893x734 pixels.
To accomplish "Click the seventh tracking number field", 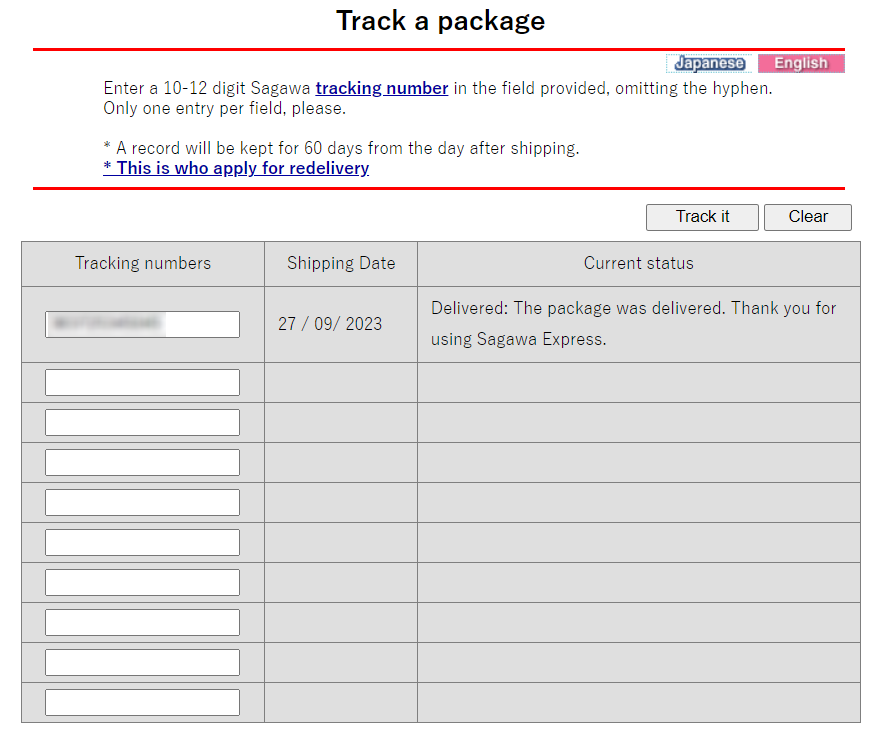I will pos(142,583).
